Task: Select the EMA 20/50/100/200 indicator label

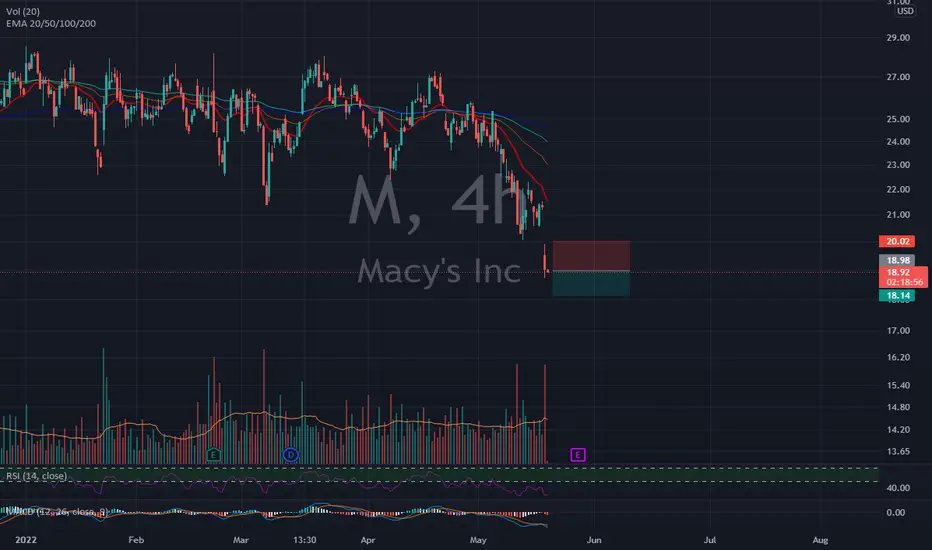Action: tap(51, 24)
